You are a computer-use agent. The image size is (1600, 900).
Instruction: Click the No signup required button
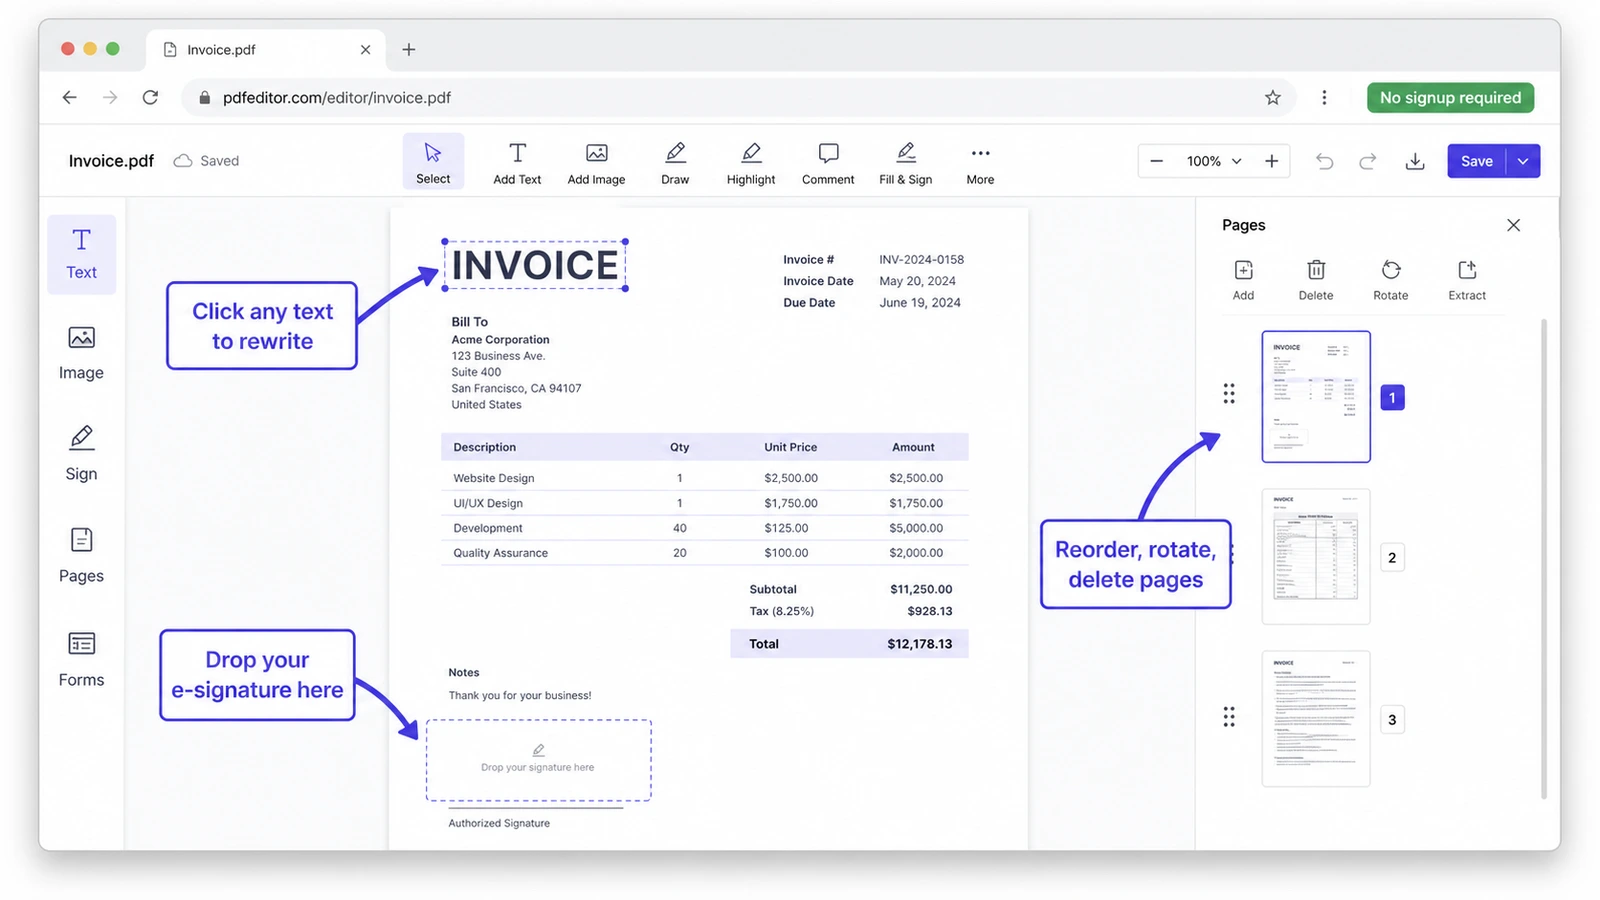(x=1450, y=98)
